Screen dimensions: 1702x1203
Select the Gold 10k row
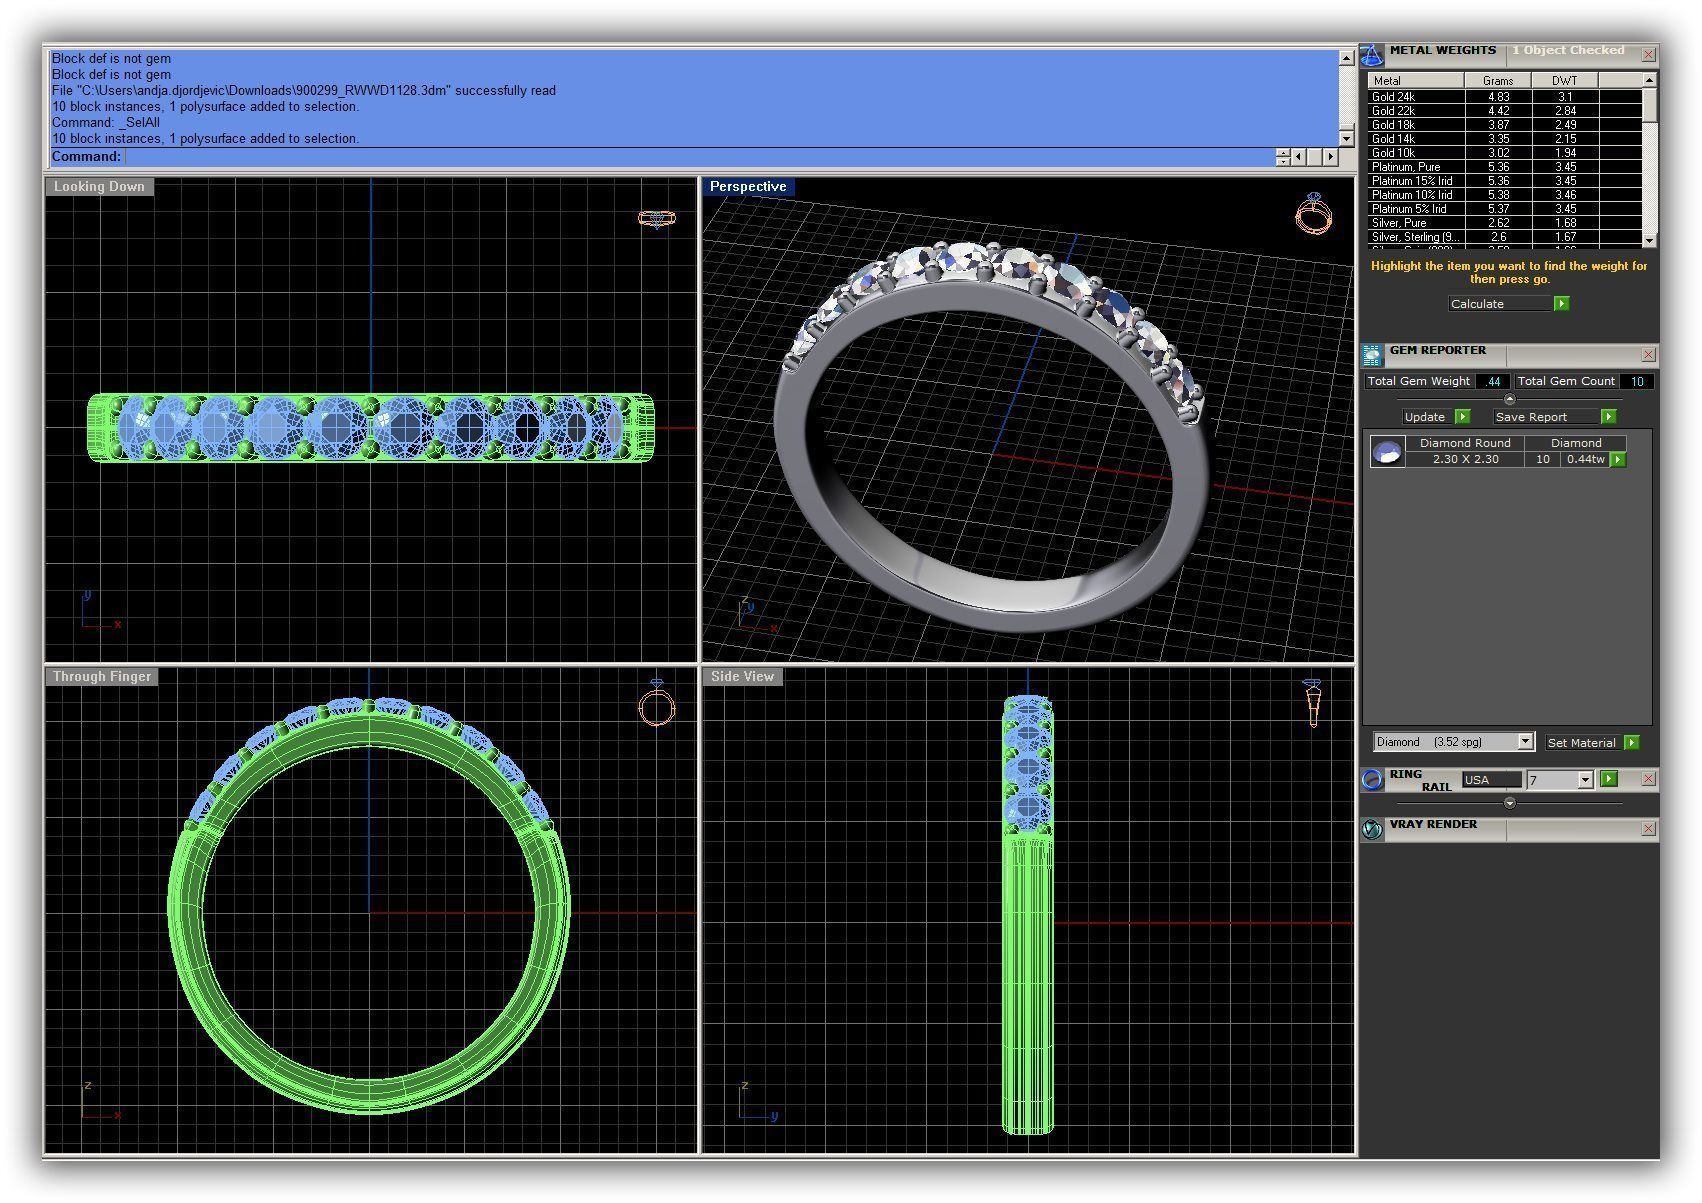[x=1504, y=153]
